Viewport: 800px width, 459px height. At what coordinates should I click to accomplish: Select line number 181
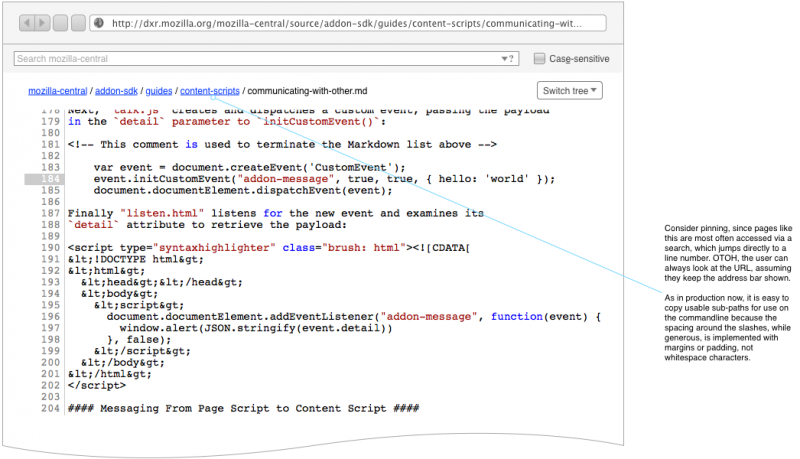coord(51,144)
